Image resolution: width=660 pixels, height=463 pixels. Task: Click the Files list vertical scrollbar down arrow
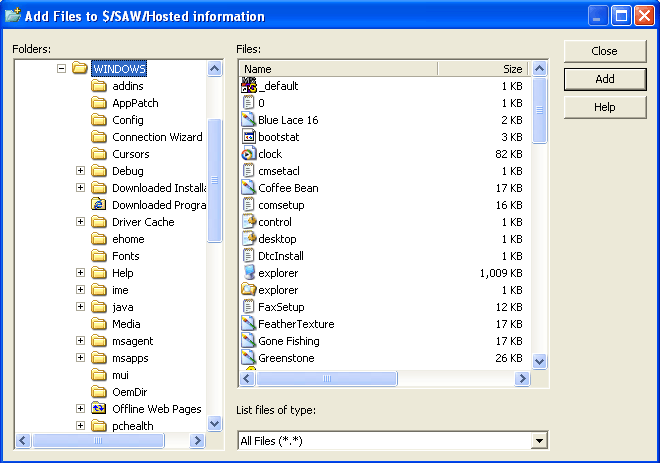click(x=540, y=361)
